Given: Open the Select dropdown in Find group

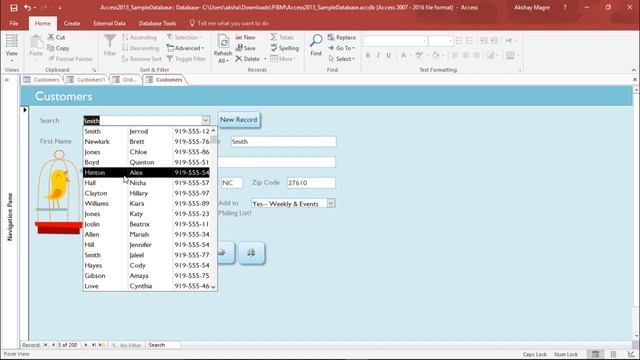Looking at the screenshot, I should 341,59.
